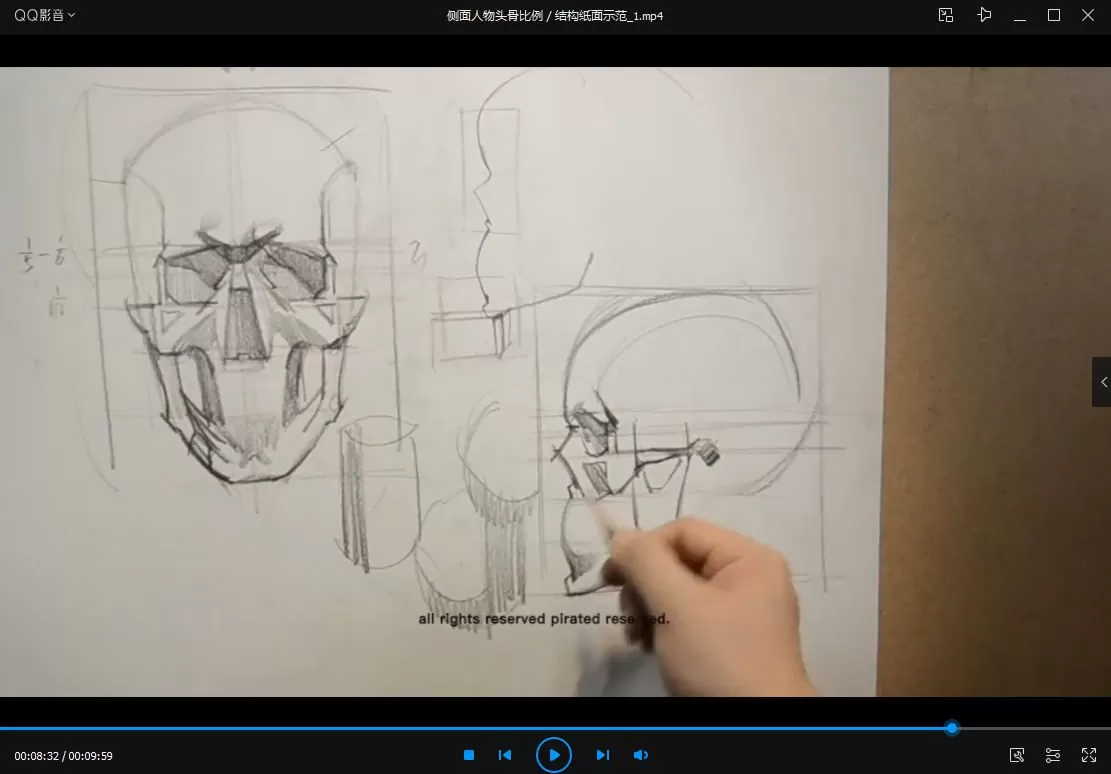
Task: Open playback settings sliders icon
Action: pyautogui.click(x=1053, y=755)
